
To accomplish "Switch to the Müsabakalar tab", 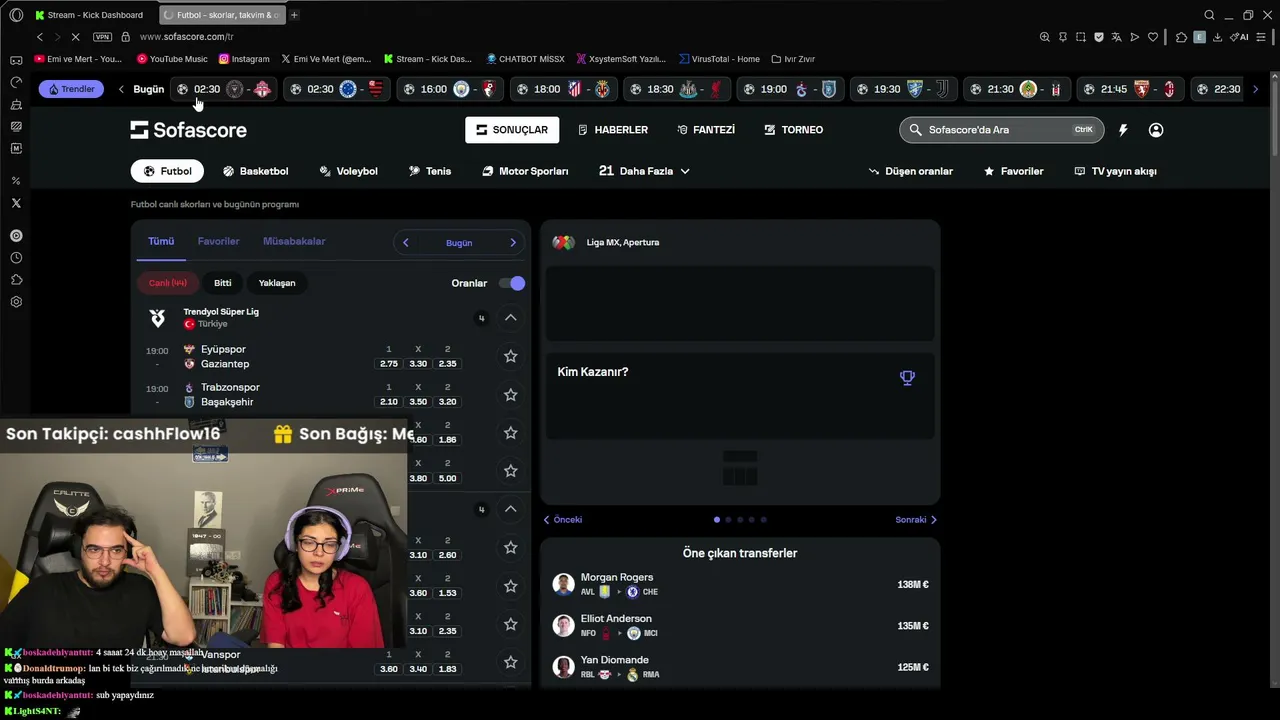I will click(x=294, y=241).
